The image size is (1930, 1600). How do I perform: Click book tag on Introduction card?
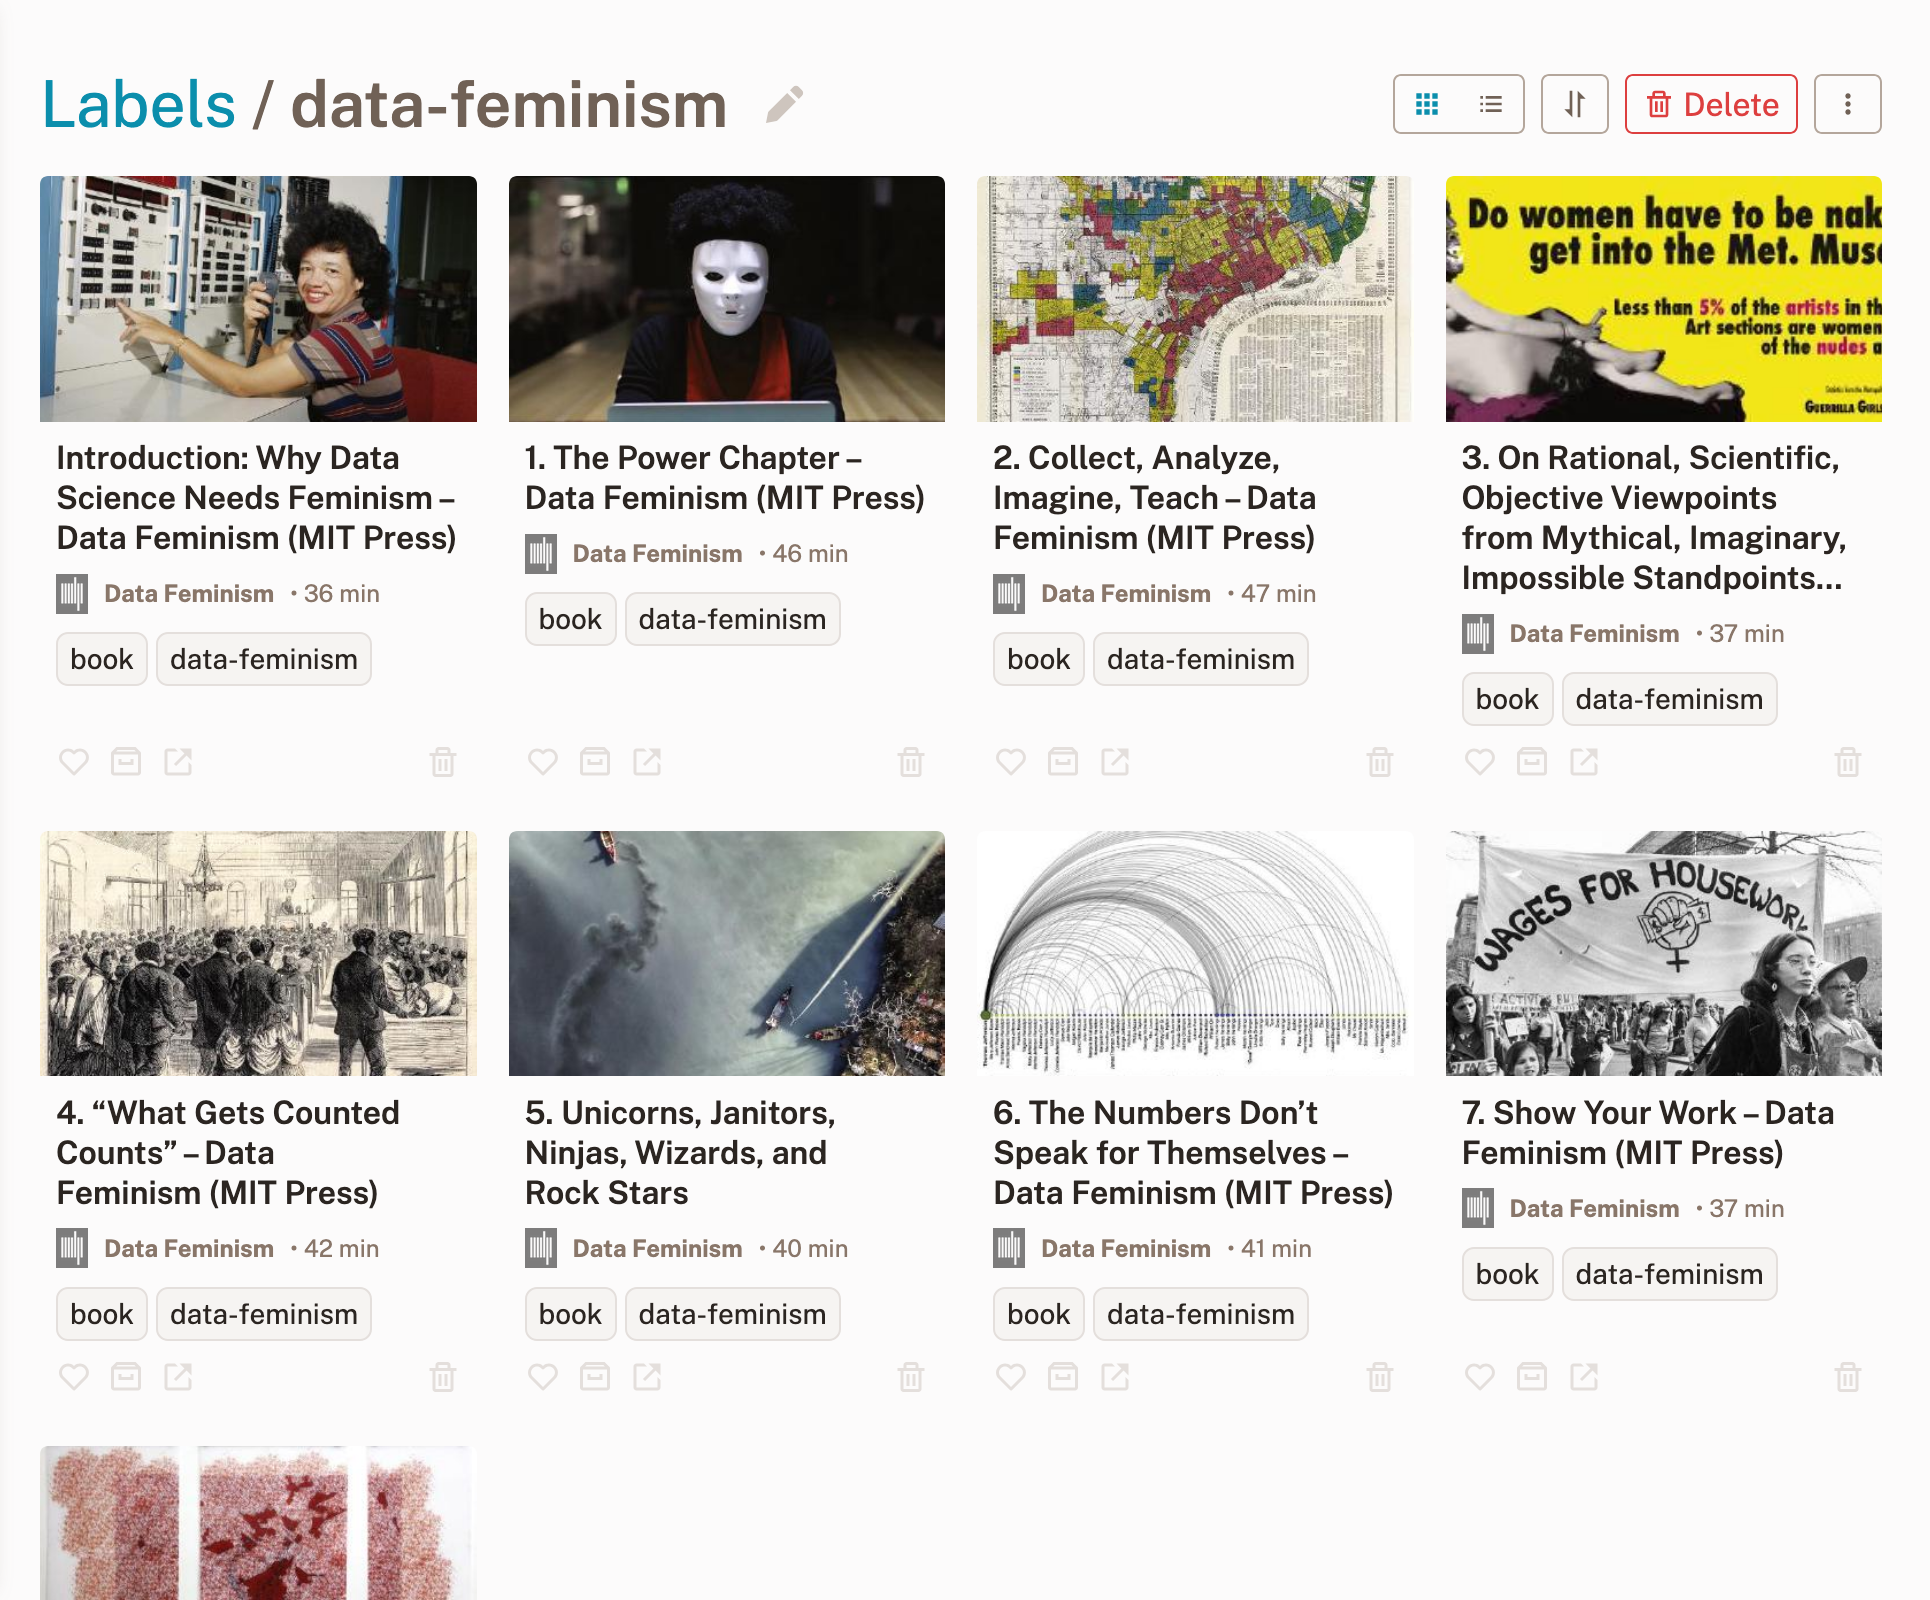coord(102,659)
